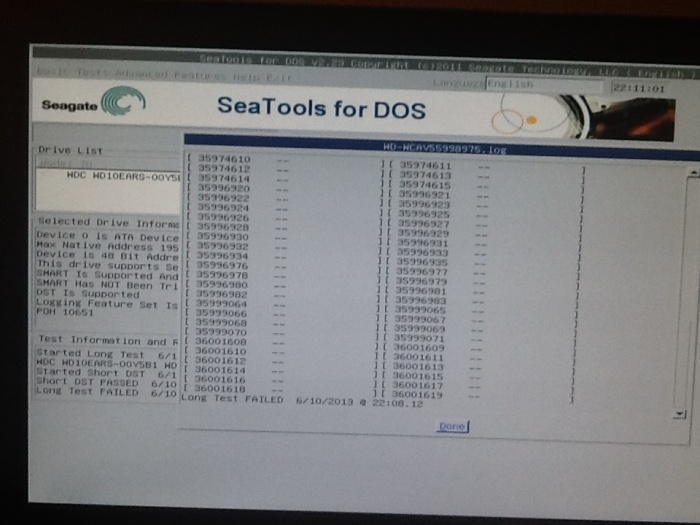Click the Logging Feature Set line

tap(107, 304)
